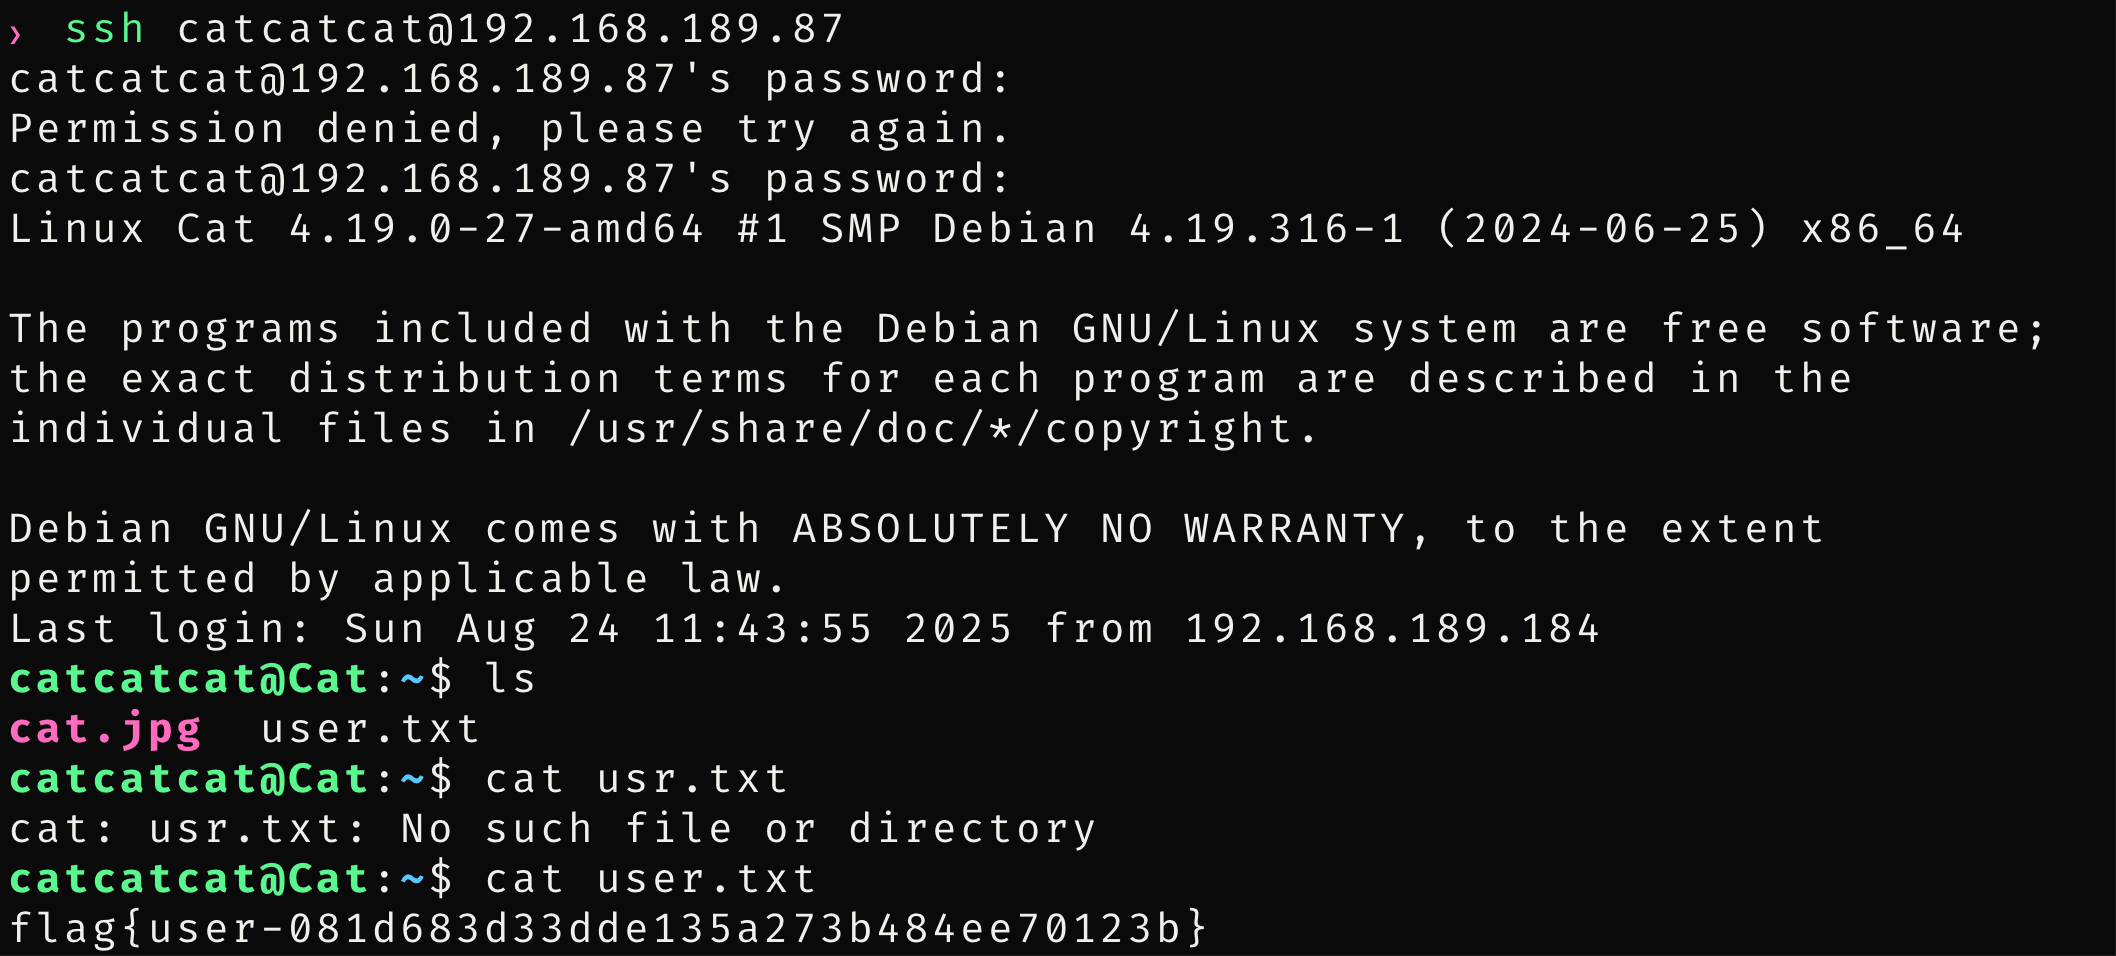Click the pink prompt arrow at the top
Screen dimensions: 2116x956
point(16,35)
